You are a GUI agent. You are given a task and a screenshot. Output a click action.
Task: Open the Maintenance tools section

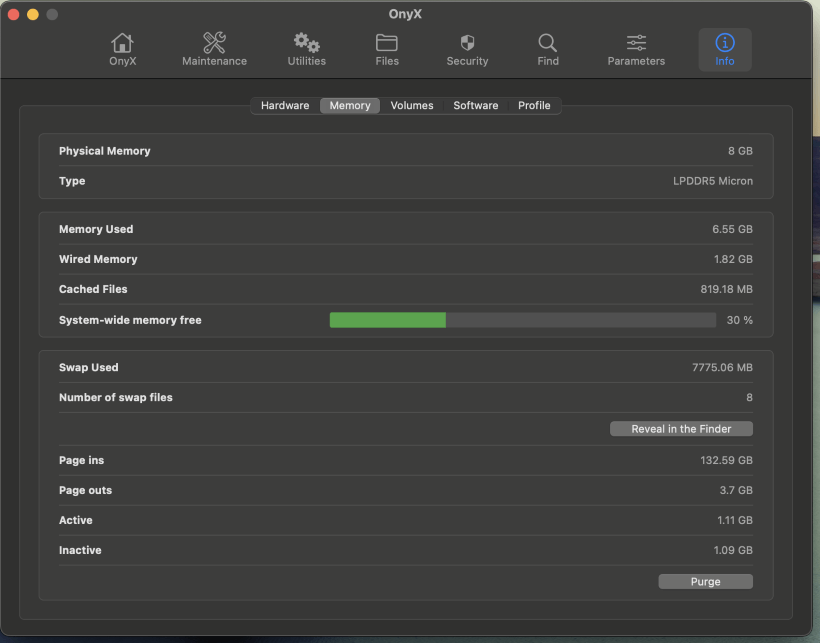pos(214,50)
